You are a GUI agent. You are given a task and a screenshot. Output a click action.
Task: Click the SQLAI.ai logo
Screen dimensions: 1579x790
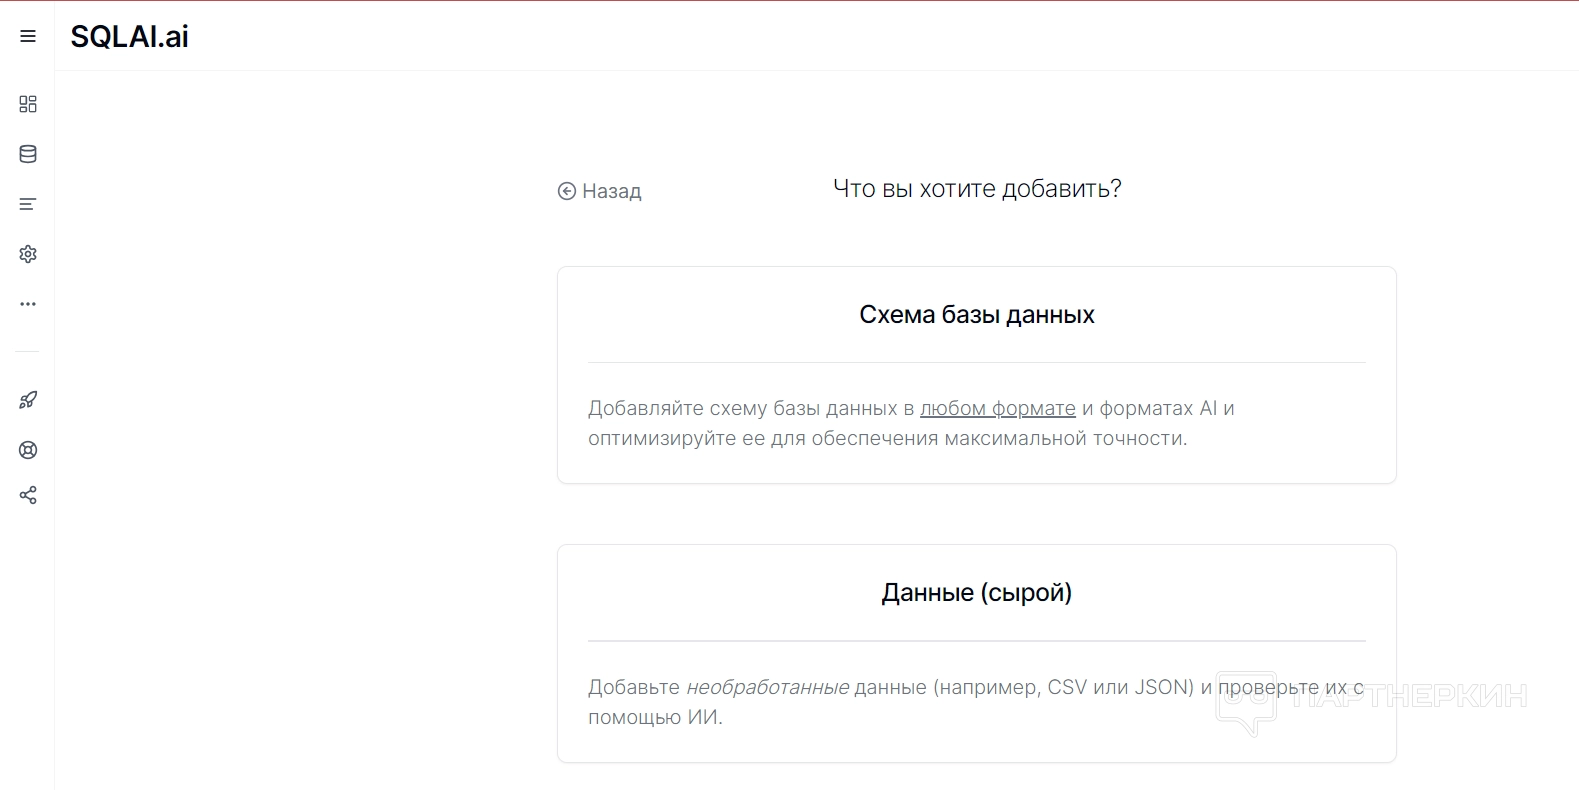tap(129, 37)
